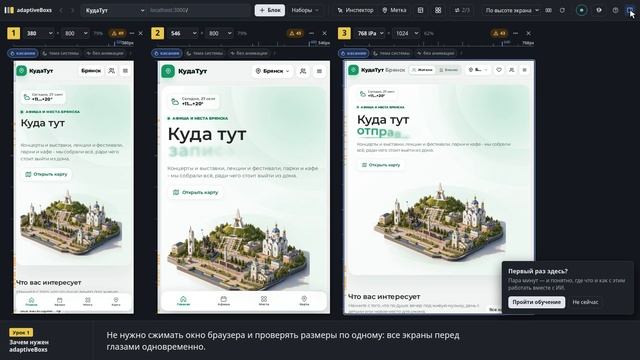The width and height of the screenshot is (640, 360).
Task: Go forward with the toolbar right arrow
Action: pyautogui.click(x=72, y=10)
